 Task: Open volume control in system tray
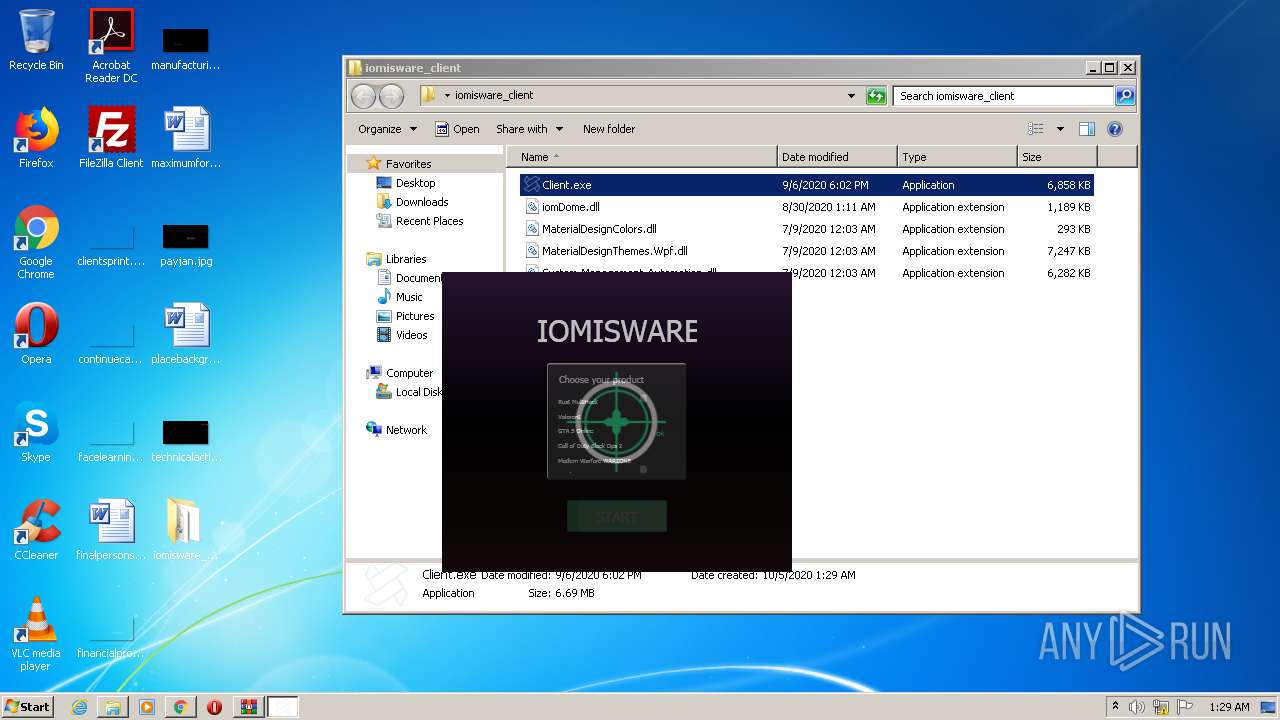click(x=1136, y=707)
